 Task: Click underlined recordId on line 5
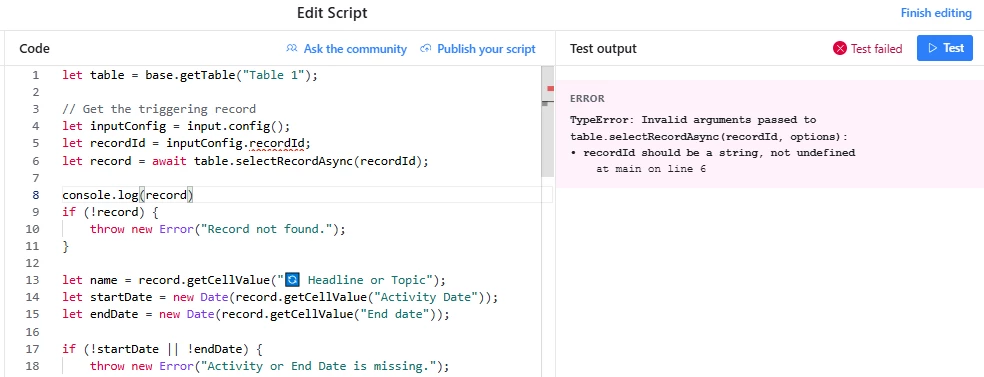[x=277, y=144]
